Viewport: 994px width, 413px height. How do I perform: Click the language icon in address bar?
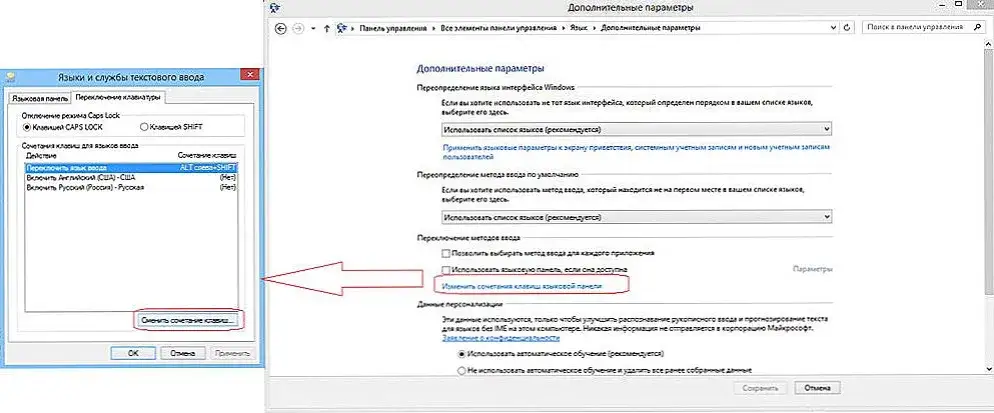click(343, 29)
